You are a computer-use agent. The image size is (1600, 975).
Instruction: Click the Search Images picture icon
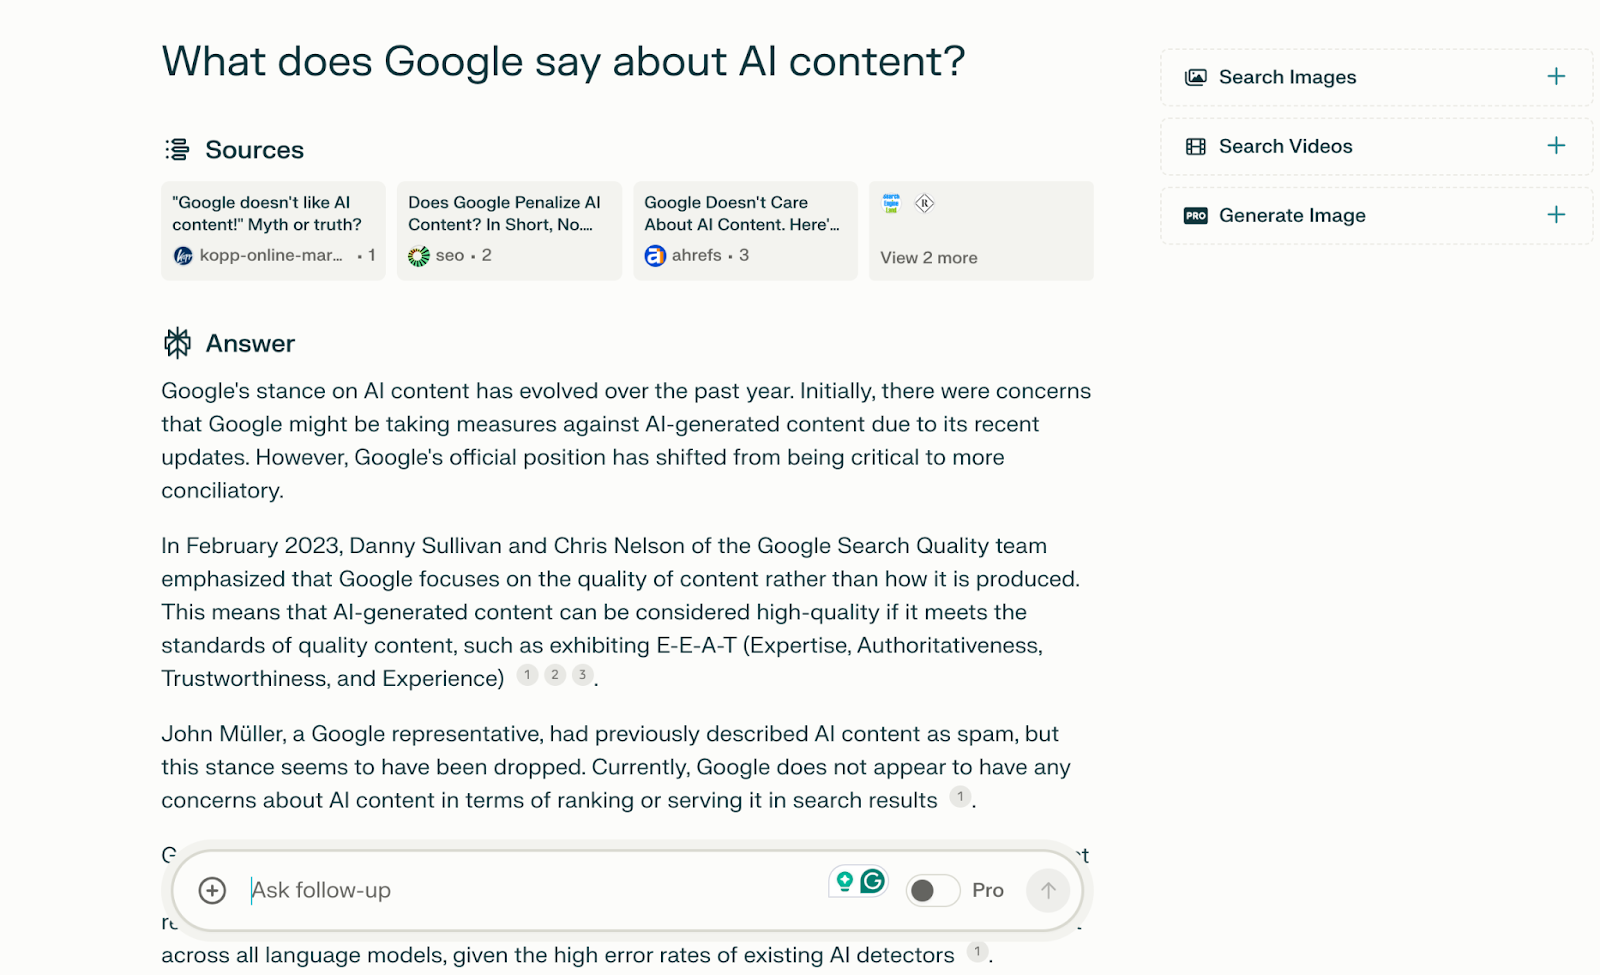coord(1196,77)
